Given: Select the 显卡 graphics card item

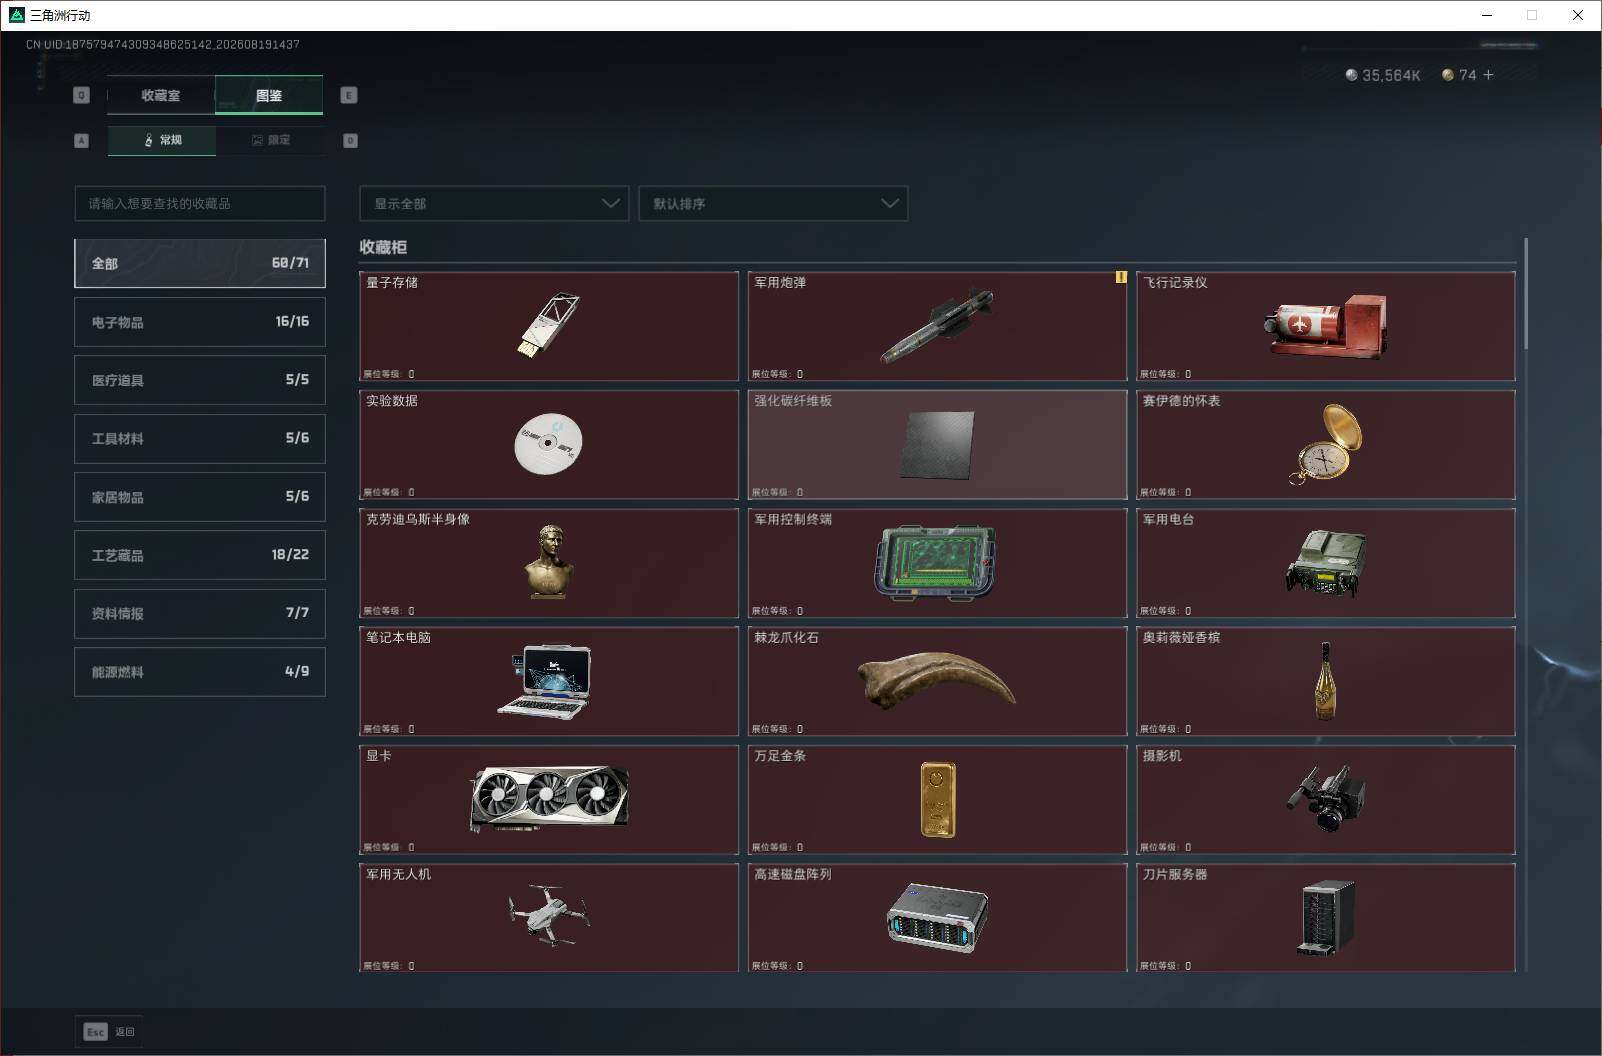Looking at the screenshot, I should coord(548,799).
